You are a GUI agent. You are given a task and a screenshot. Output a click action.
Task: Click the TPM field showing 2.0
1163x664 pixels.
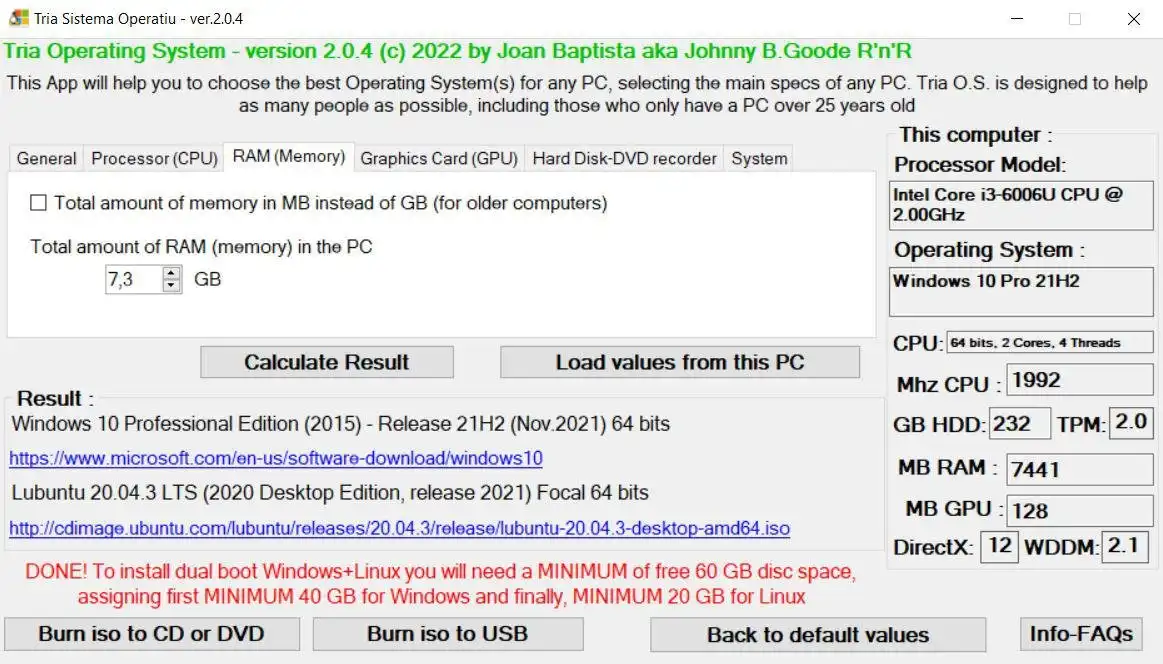pyautogui.click(x=1131, y=423)
